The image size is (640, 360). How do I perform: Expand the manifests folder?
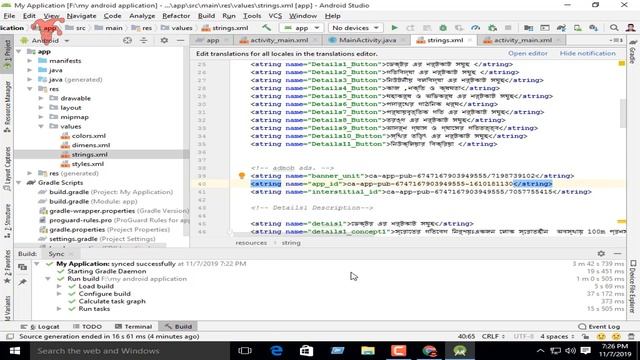tap(30, 61)
